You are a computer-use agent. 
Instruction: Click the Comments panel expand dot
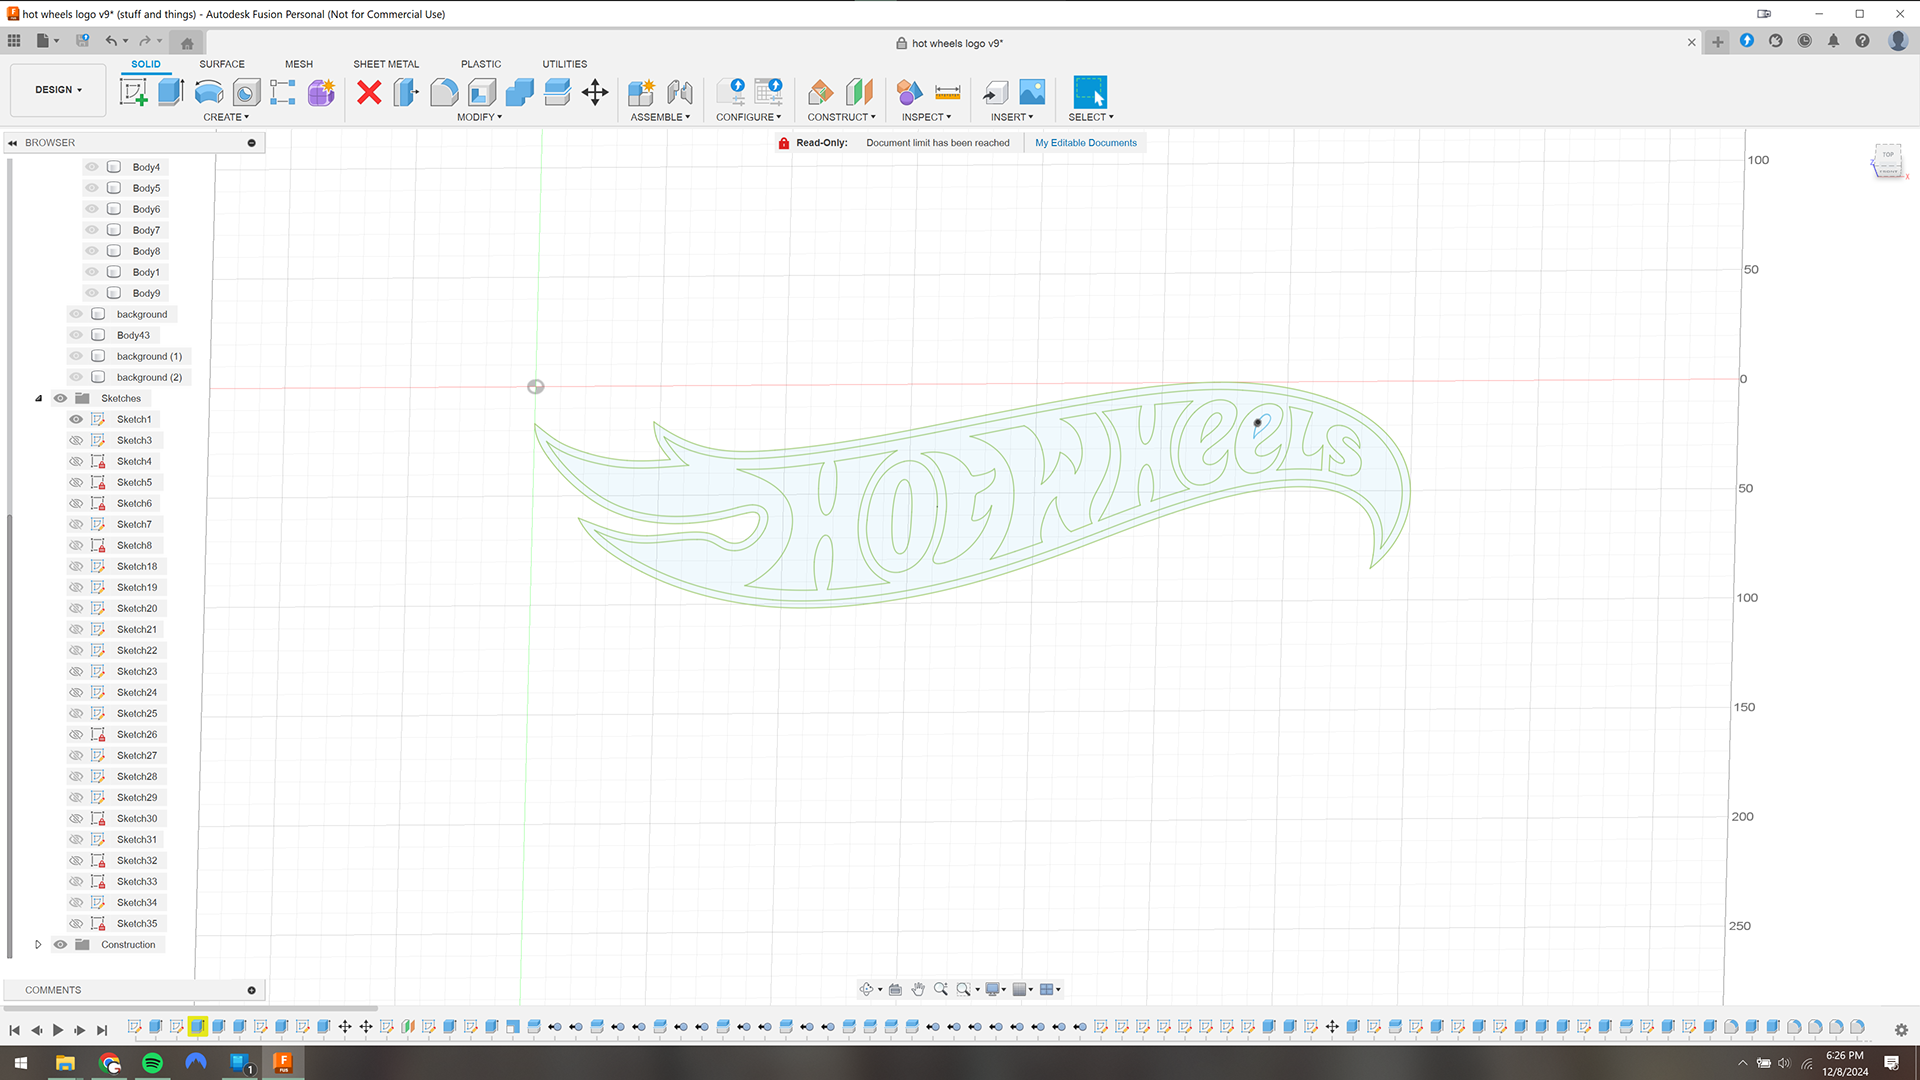[x=251, y=990]
